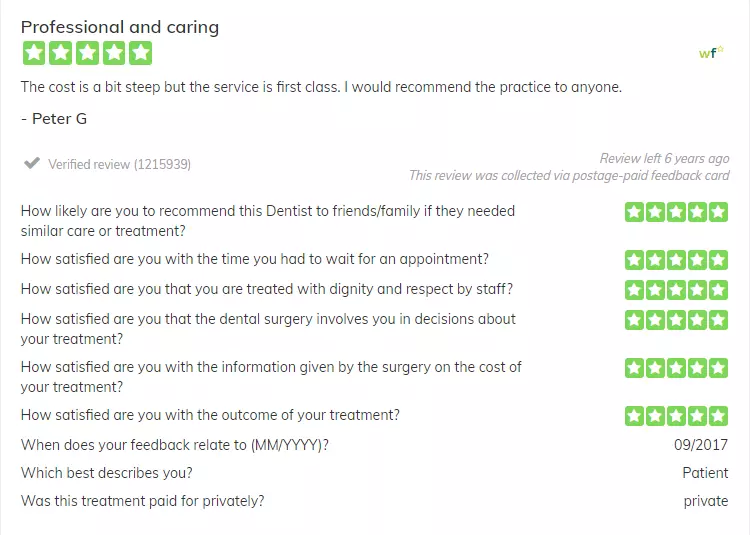750x535 pixels.
Task: Click the review body text about cost
Action: (x=321, y=87)
